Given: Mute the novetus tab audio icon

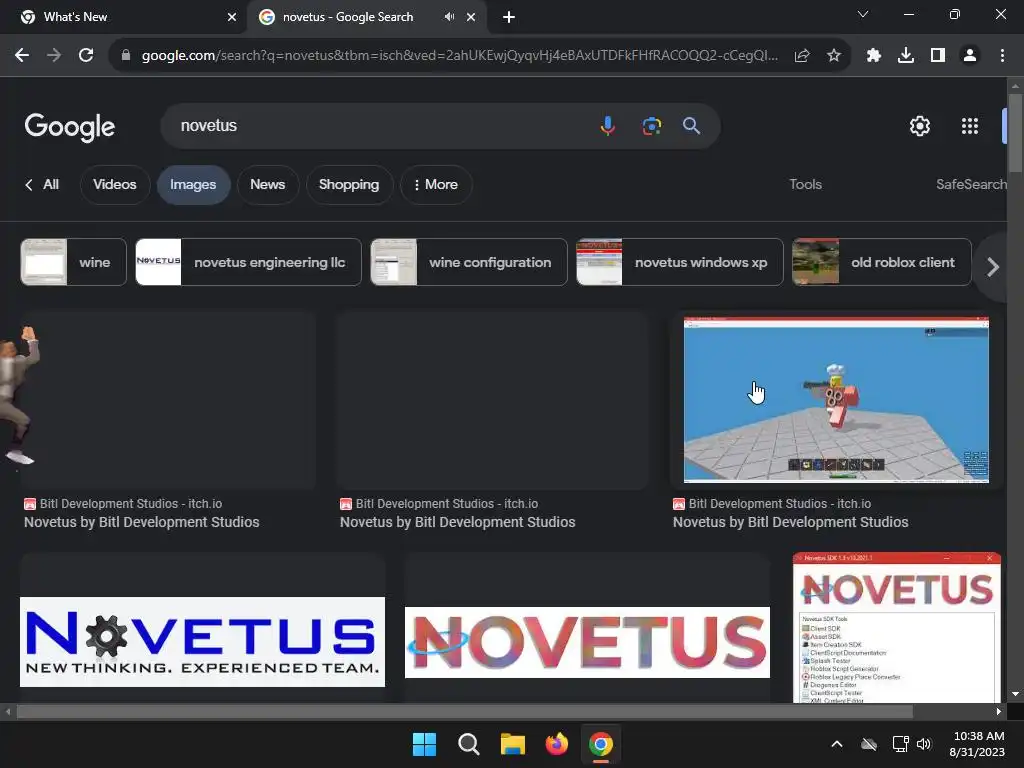Looking at the screenshot, I should [x=449, y=17].
